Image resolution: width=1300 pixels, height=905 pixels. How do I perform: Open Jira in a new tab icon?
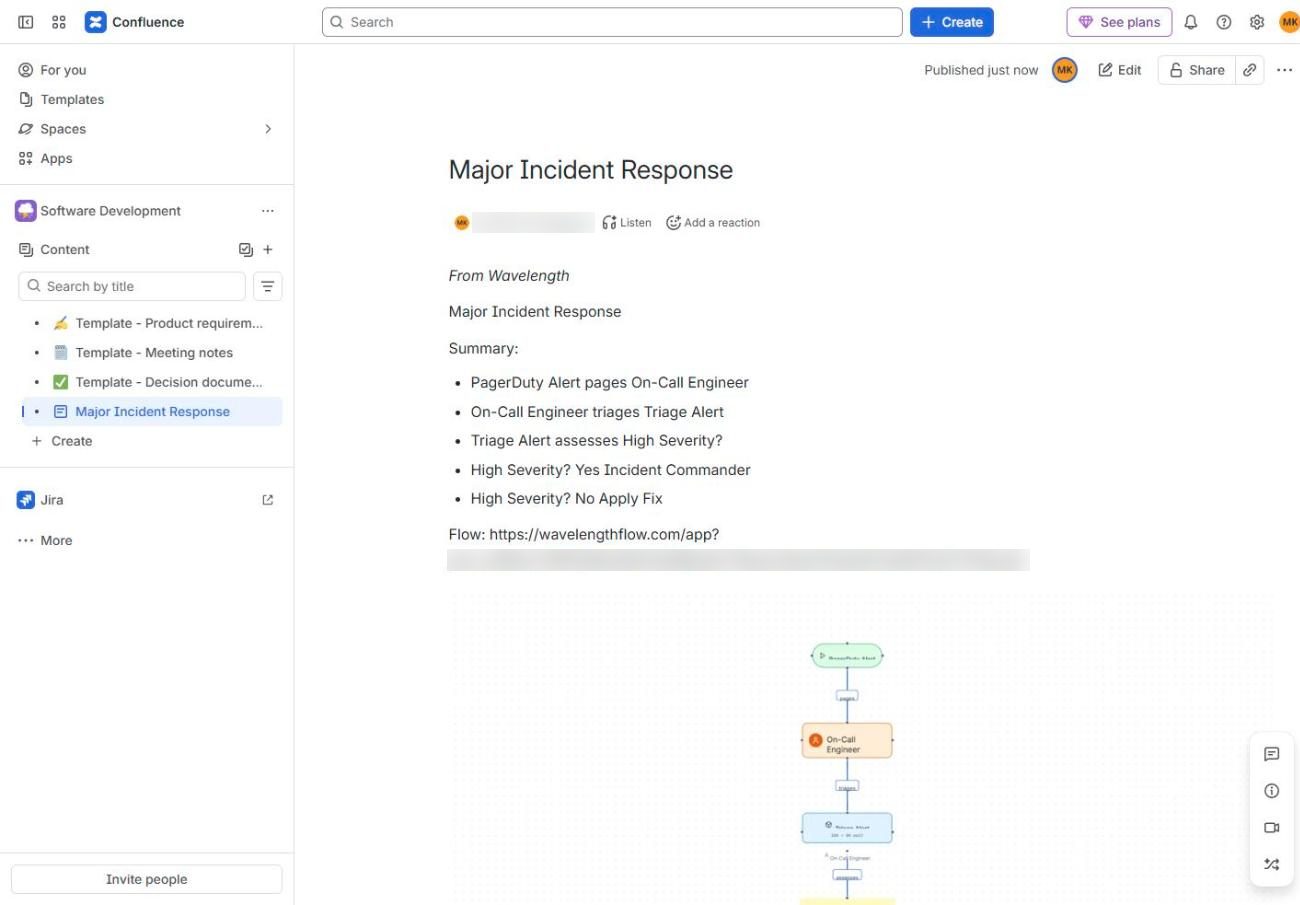(x=267, y=500)
